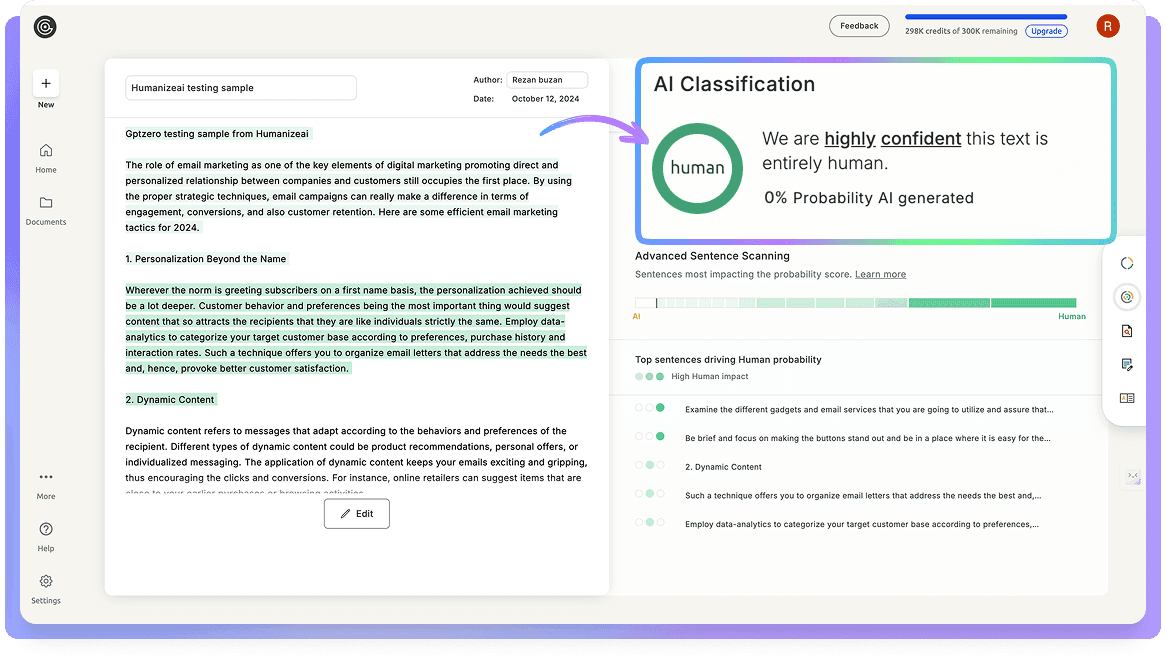Image resolution: width=1166 pixels, height=664 pixels.
Task: Collapse the right side panel
Action: click(1132, 477)
